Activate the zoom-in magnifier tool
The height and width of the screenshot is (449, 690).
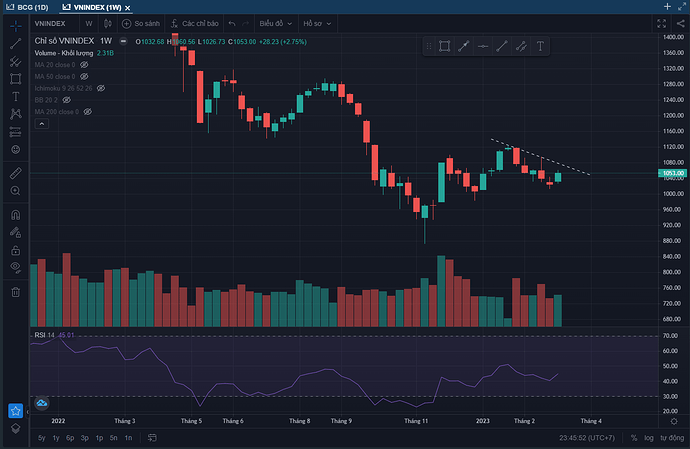click(x=15, y=191)
